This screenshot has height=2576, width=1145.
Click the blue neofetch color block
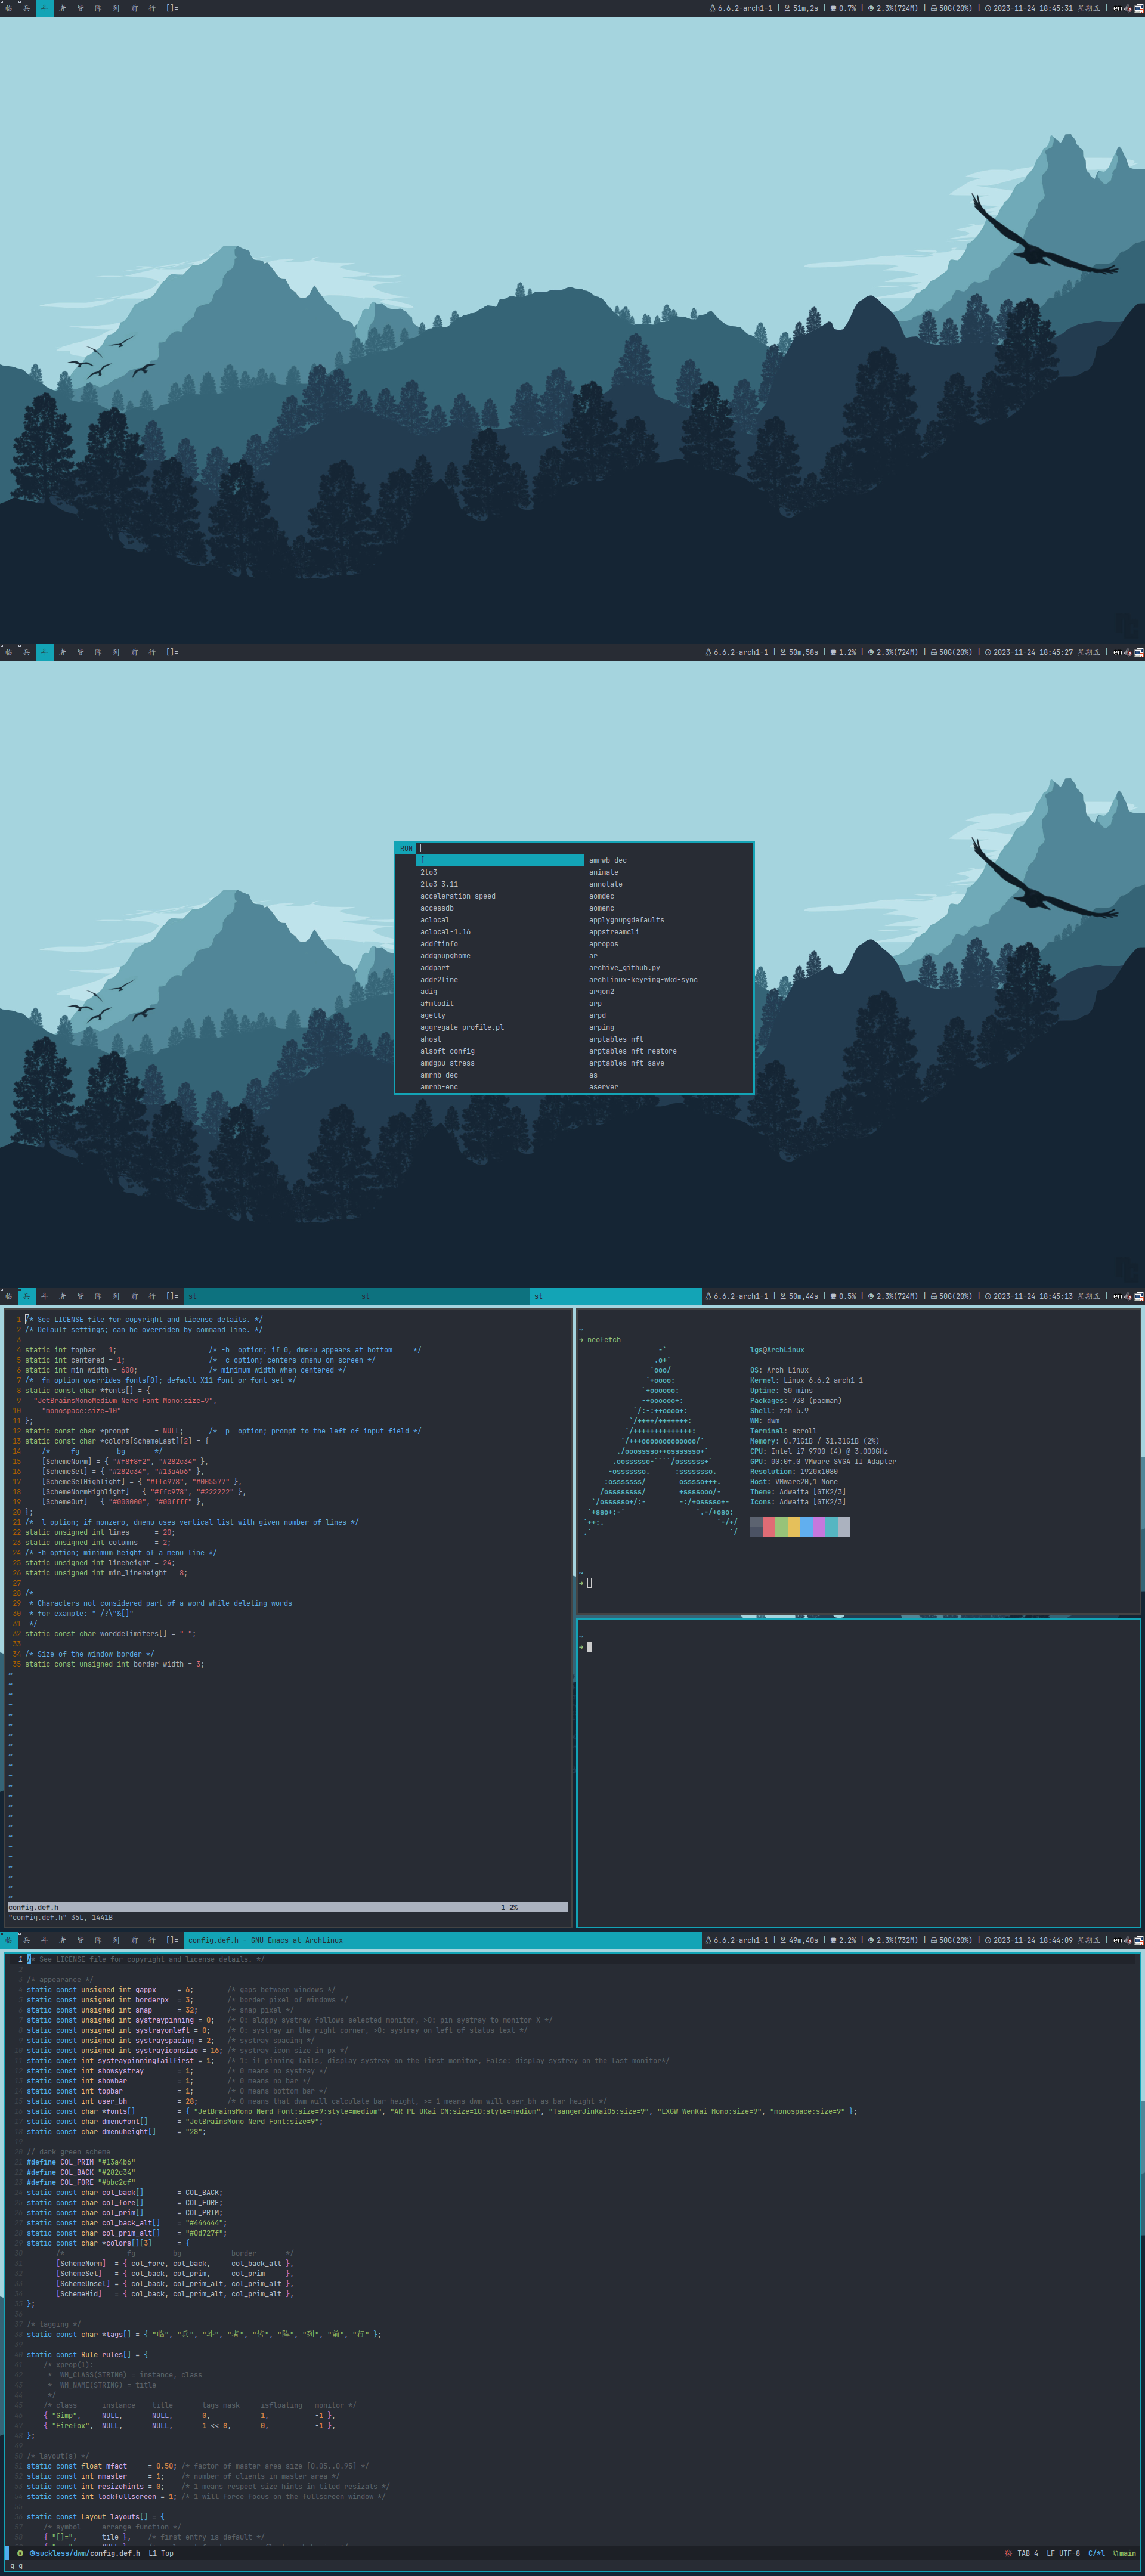(806, 1527)
